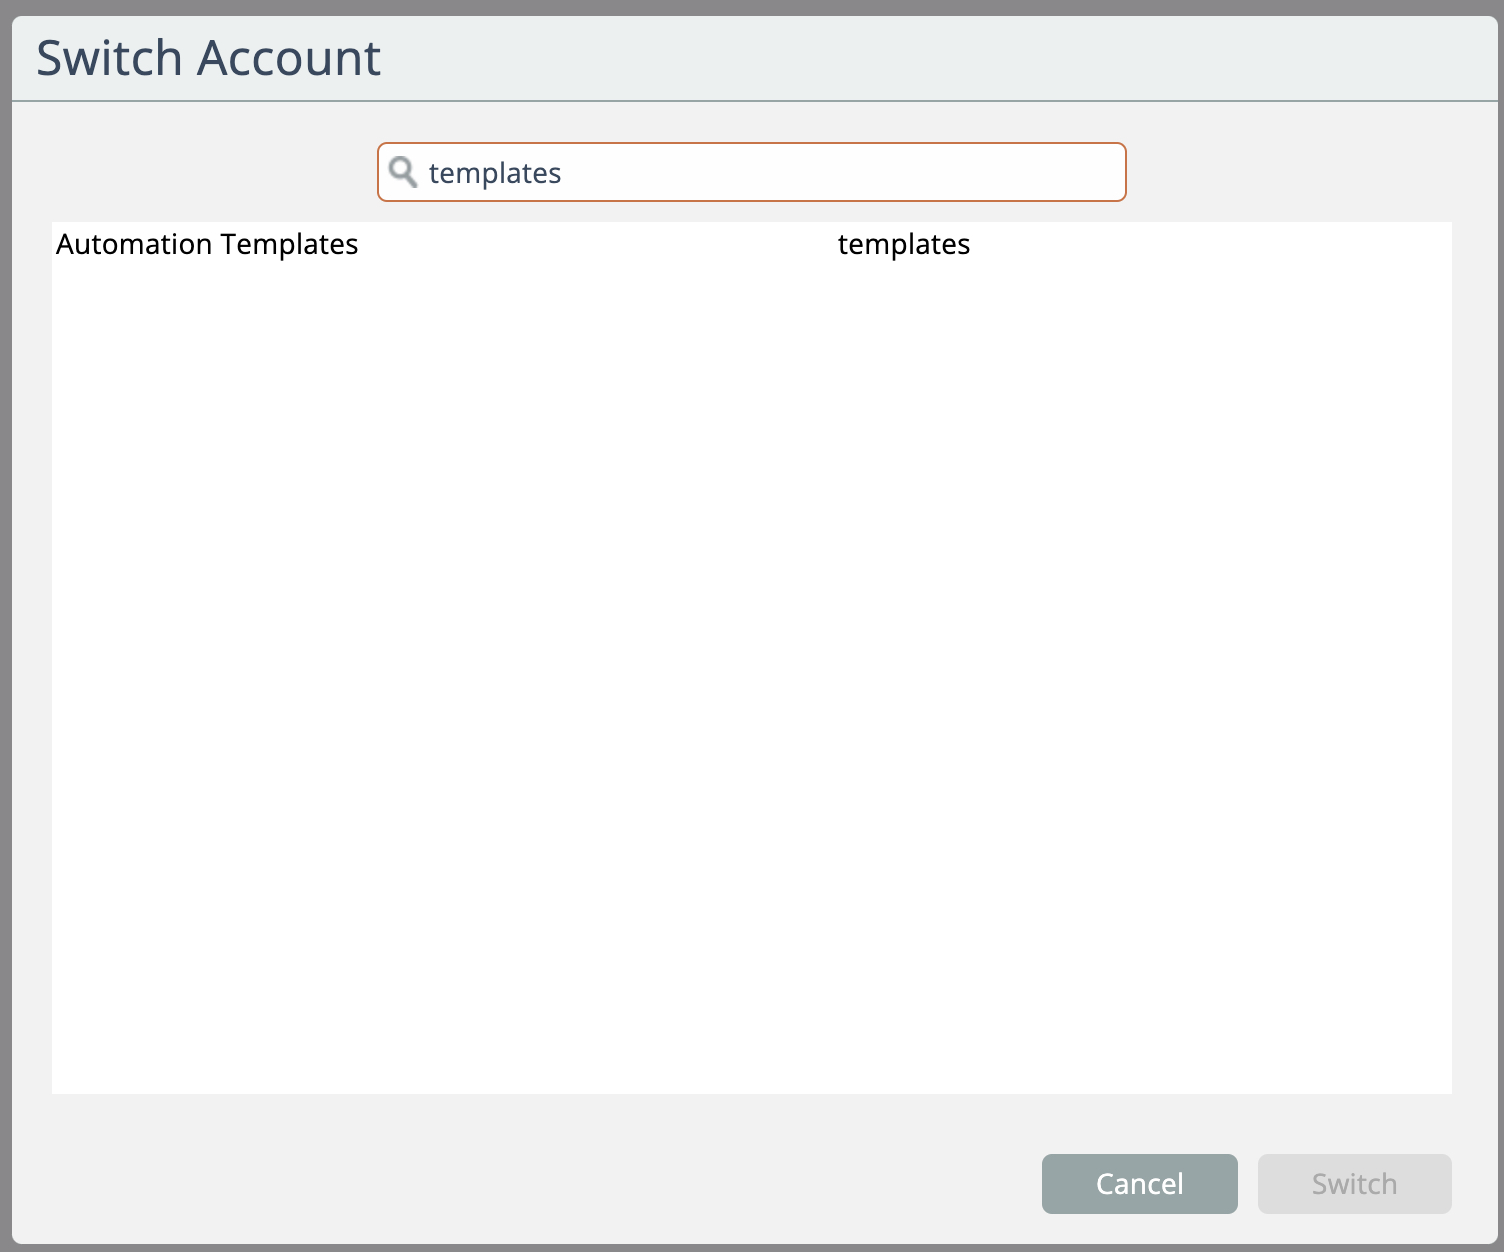The image size is (1504, 1252).
Task: Click the Switch Account dialog title
Action: pyautogui.click(x=208, y=58)
